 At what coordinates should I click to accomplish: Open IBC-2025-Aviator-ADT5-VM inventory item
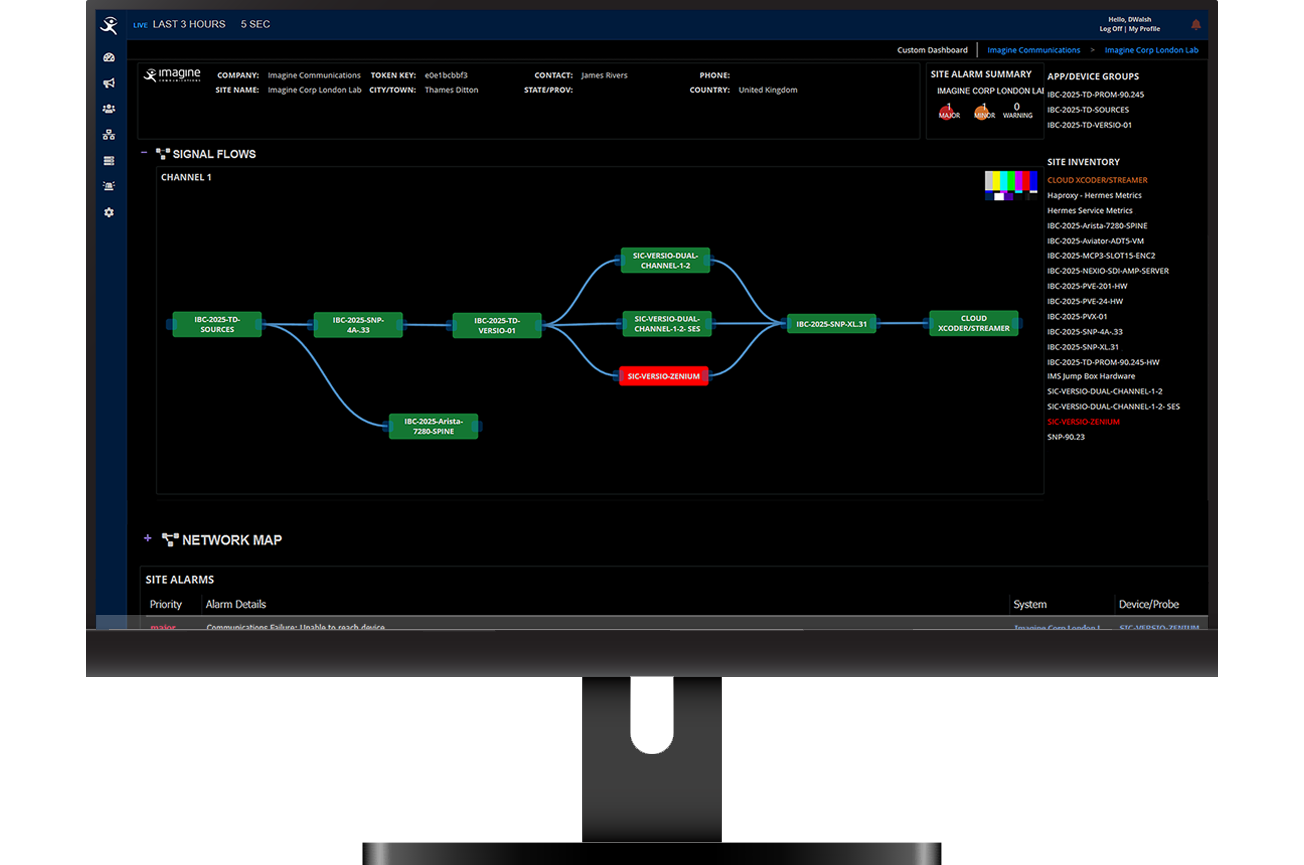pos(1096,240)
